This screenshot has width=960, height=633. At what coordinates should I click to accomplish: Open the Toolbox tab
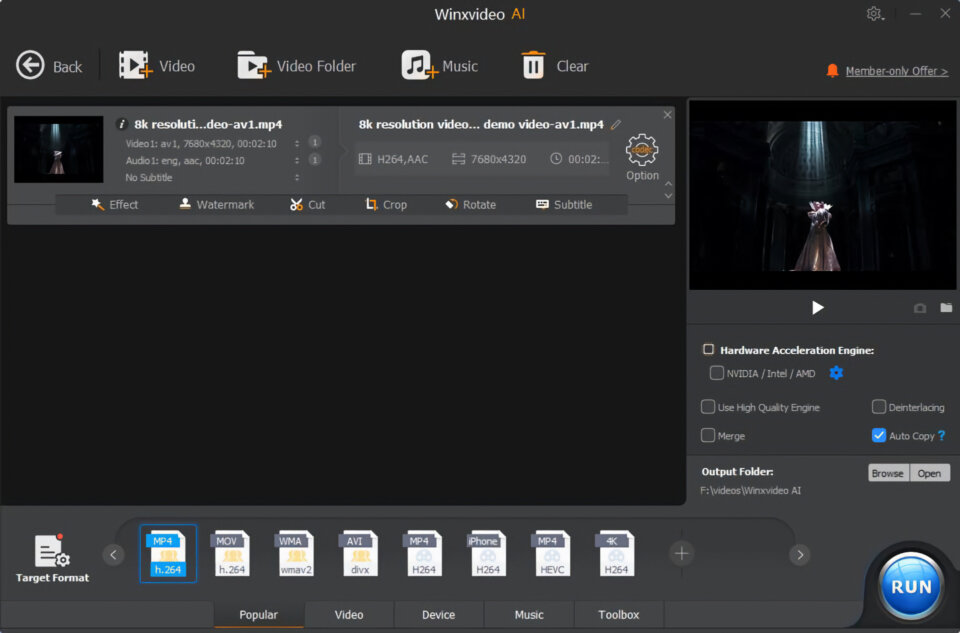click(x=618, y=615)
